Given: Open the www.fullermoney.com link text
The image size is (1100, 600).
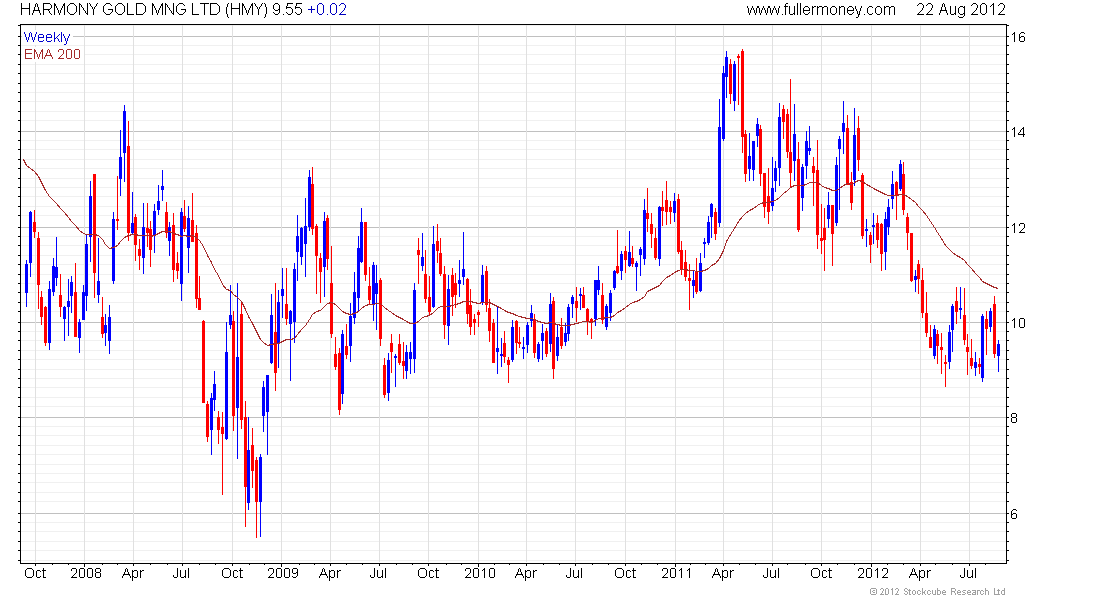Looking at the screenshot, I should point(821,10).
